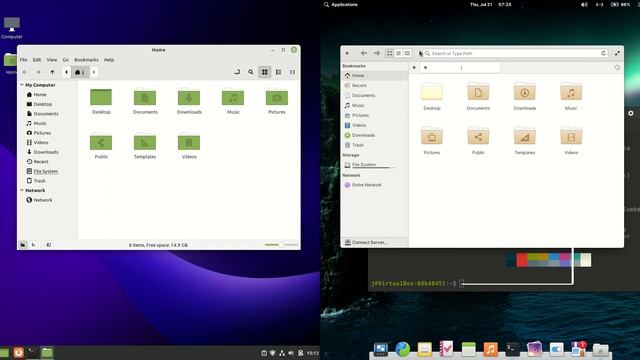Click the home path button in Nemo
This screenshot has height=360, width=640.
(80, 72)
